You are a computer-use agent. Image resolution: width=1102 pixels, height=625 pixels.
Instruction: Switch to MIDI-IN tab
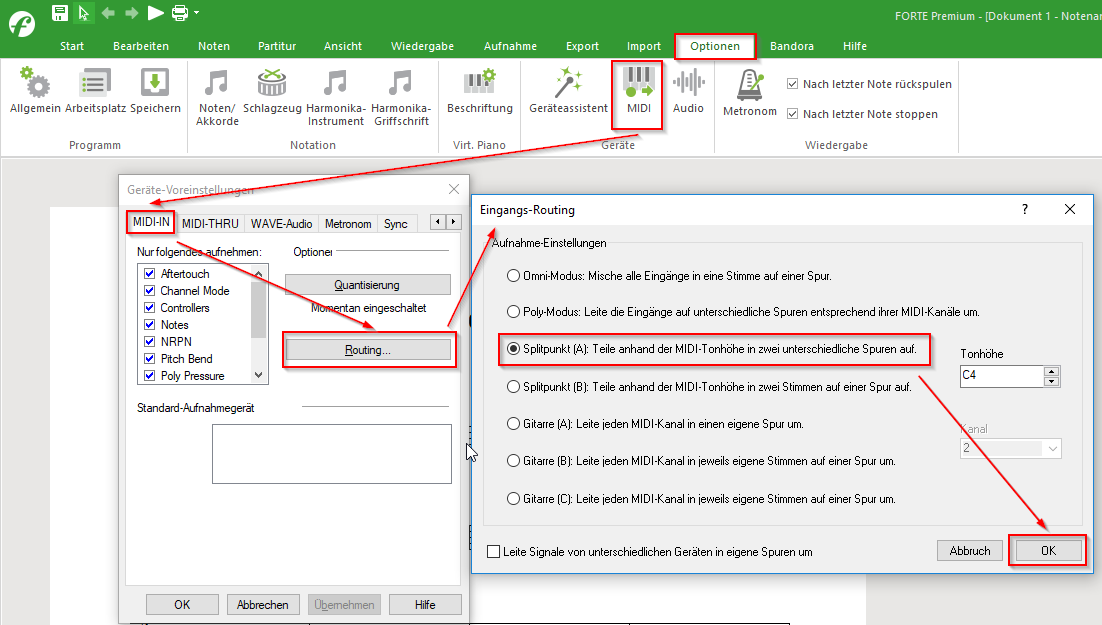click(151, 222)
